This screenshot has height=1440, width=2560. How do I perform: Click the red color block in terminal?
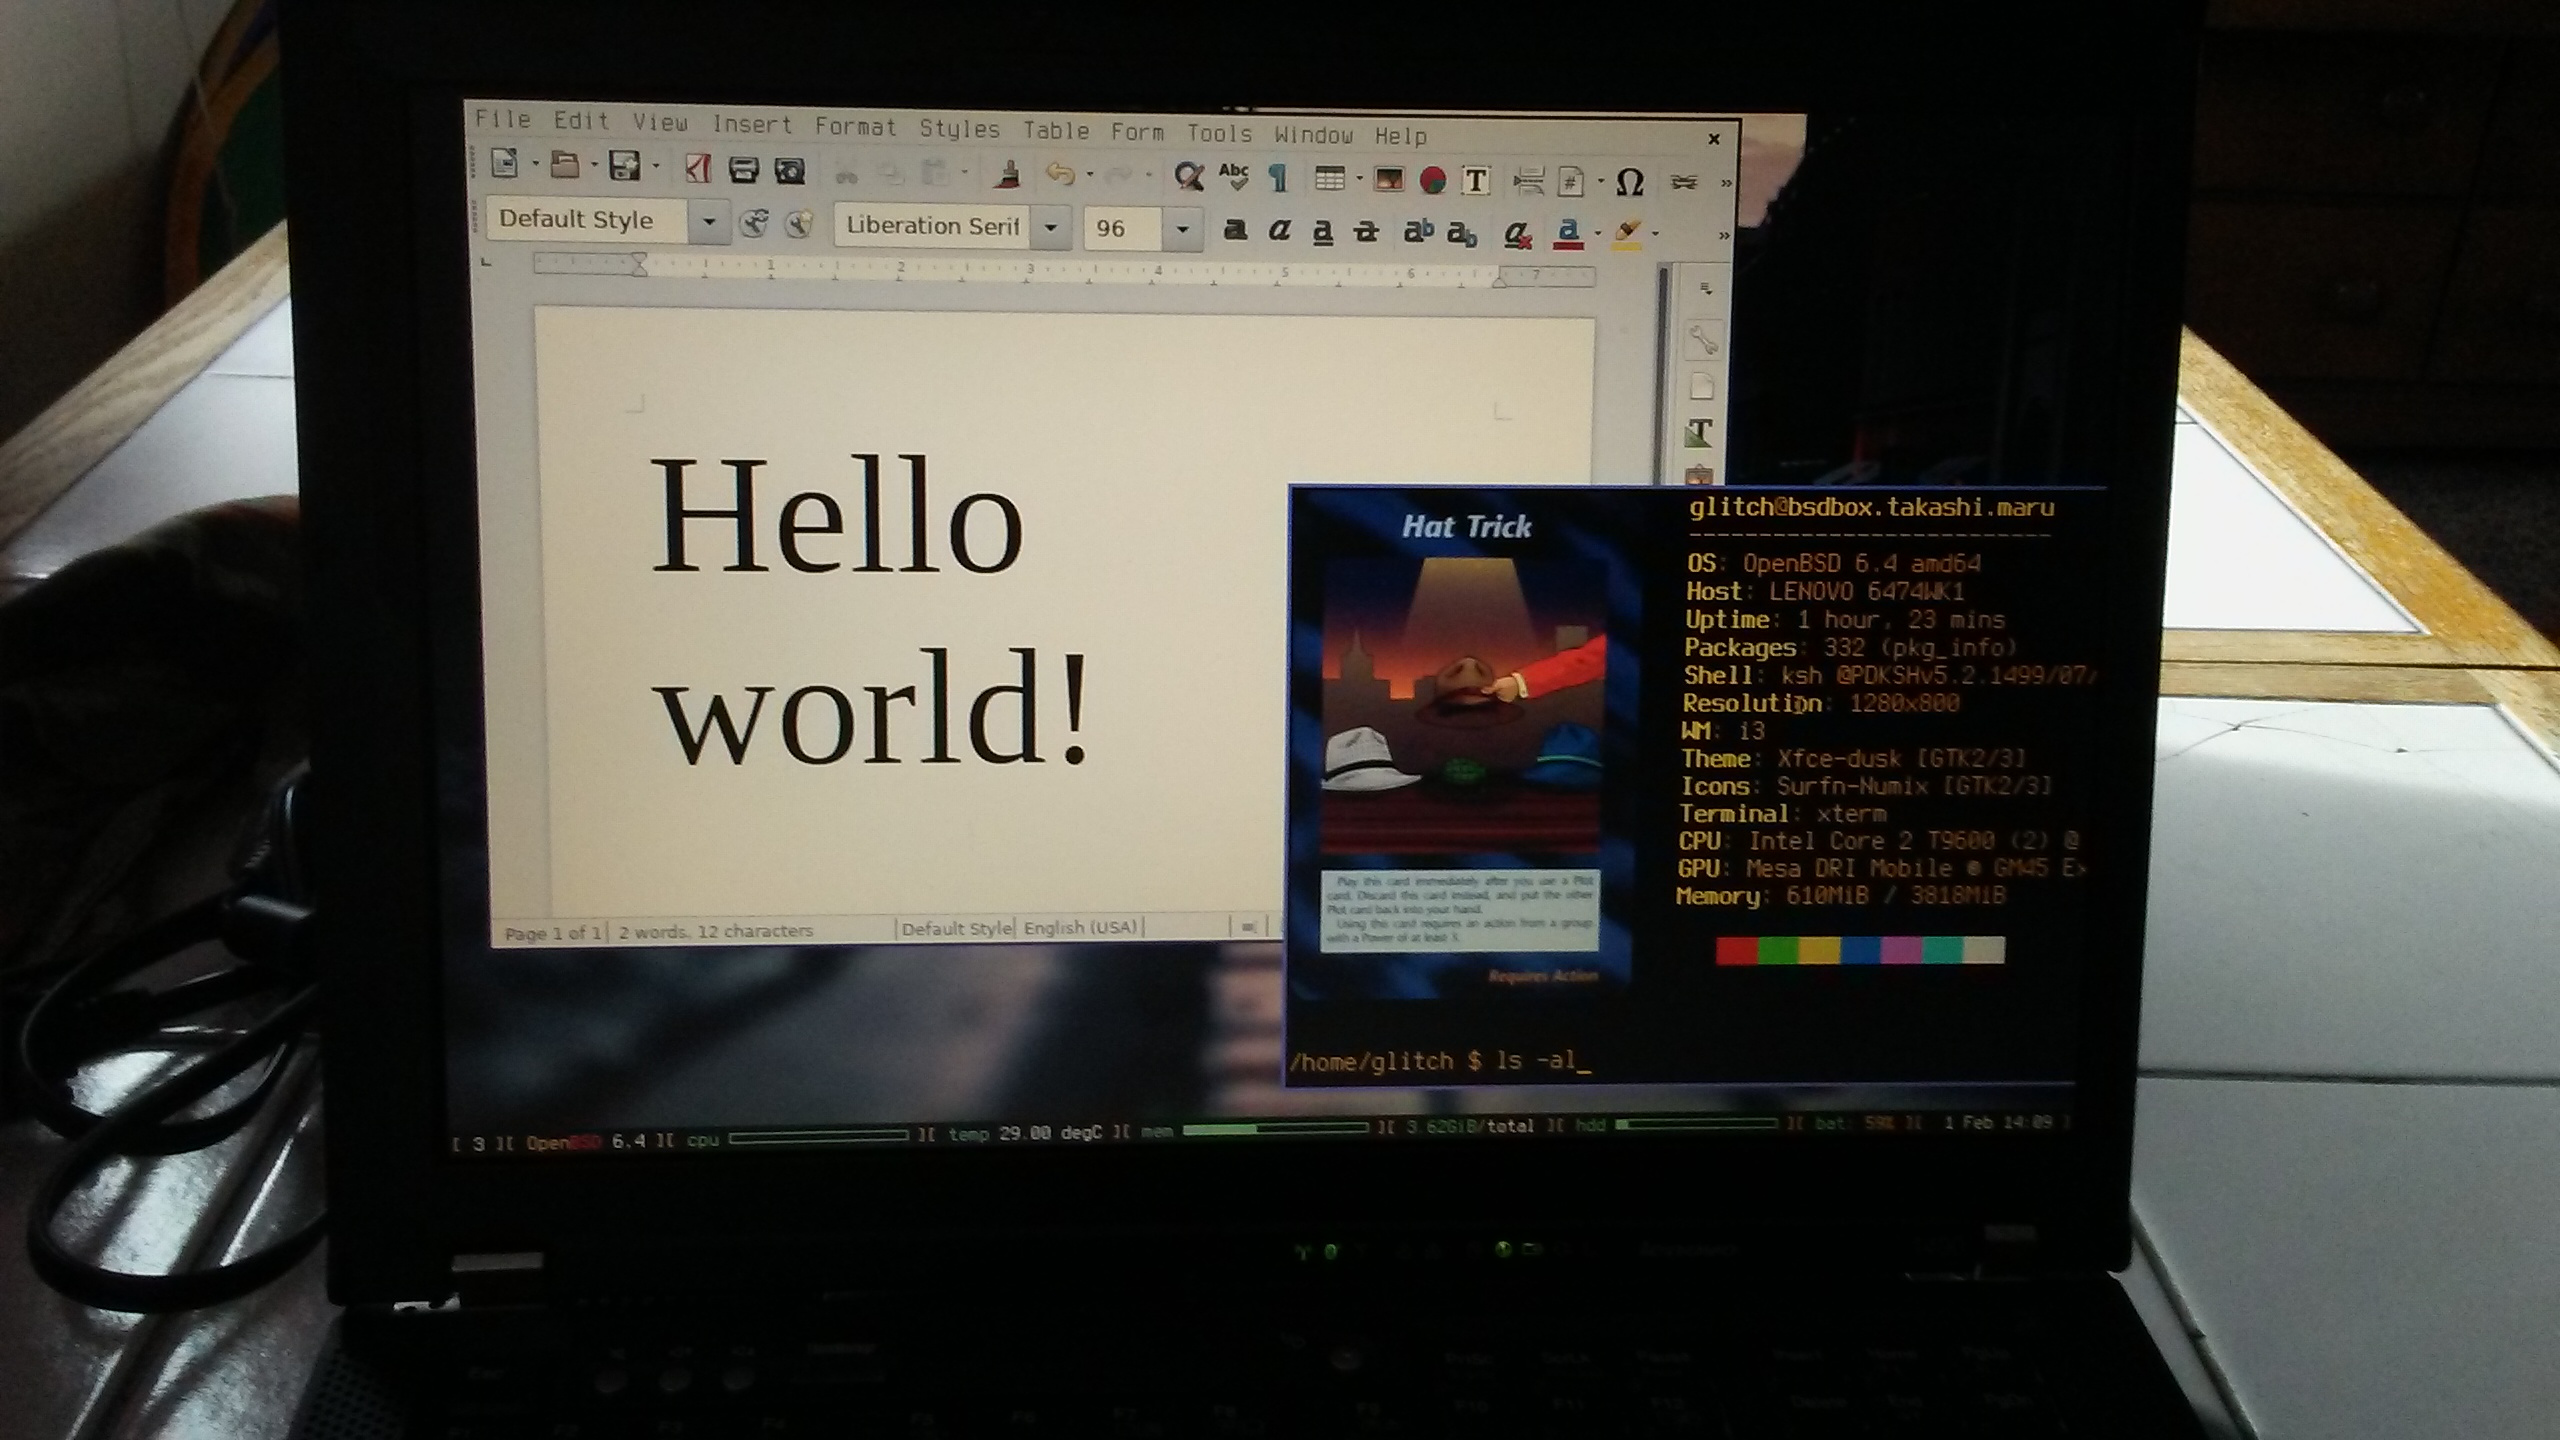(x=1737, y=950)
